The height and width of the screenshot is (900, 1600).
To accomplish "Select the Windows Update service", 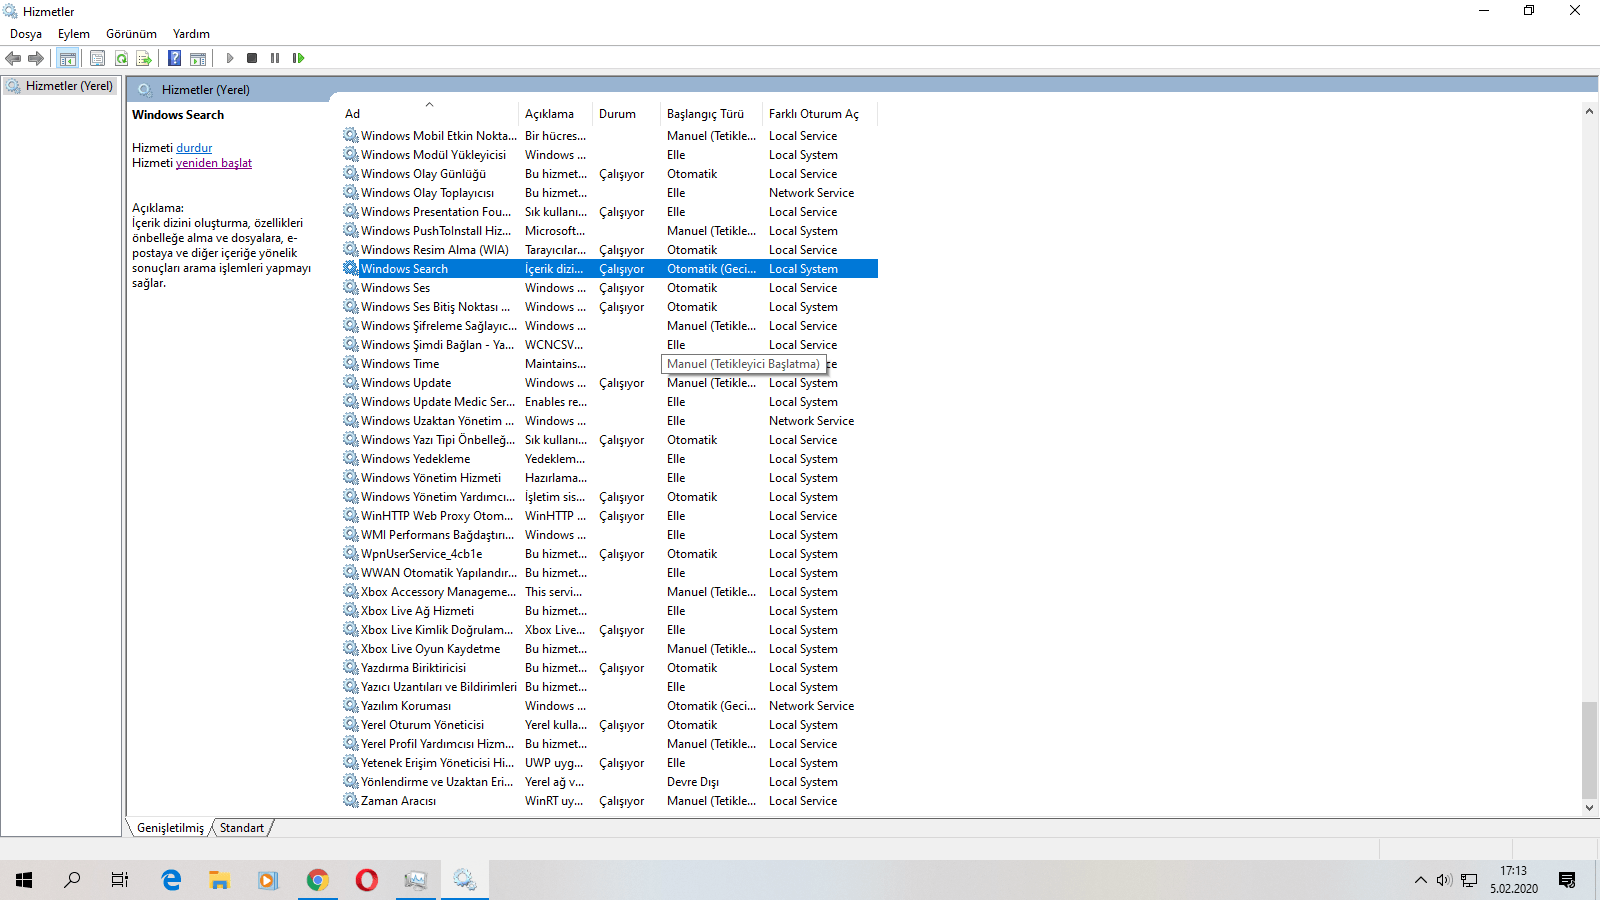I will pos(610,383).
